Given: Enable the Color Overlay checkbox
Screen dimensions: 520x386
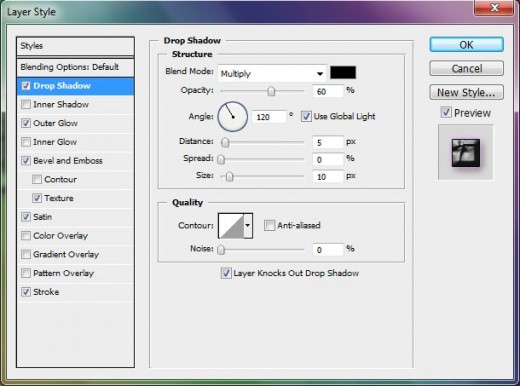Looking at the screenshot, I should [x=26, y=236].
